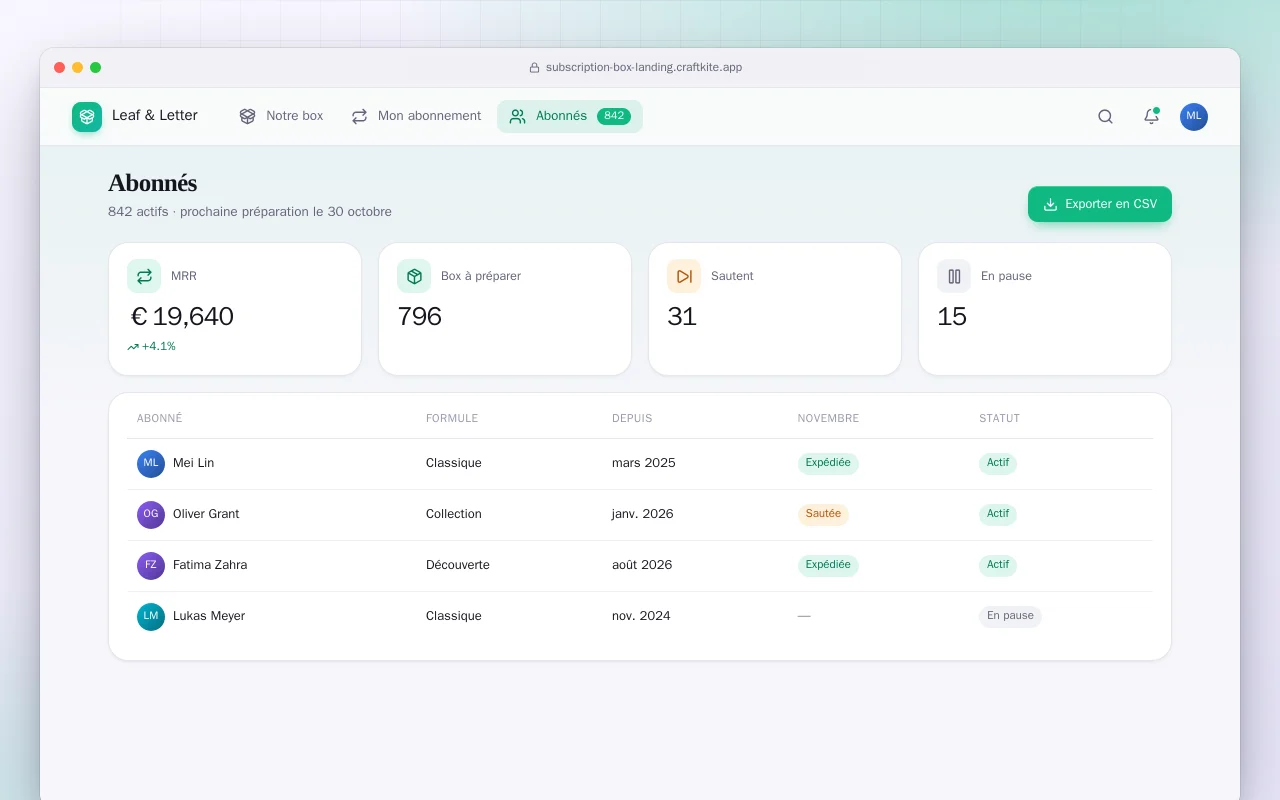
Task: Click the 842 badge on Abonnés tab
Action: point(614,116)
